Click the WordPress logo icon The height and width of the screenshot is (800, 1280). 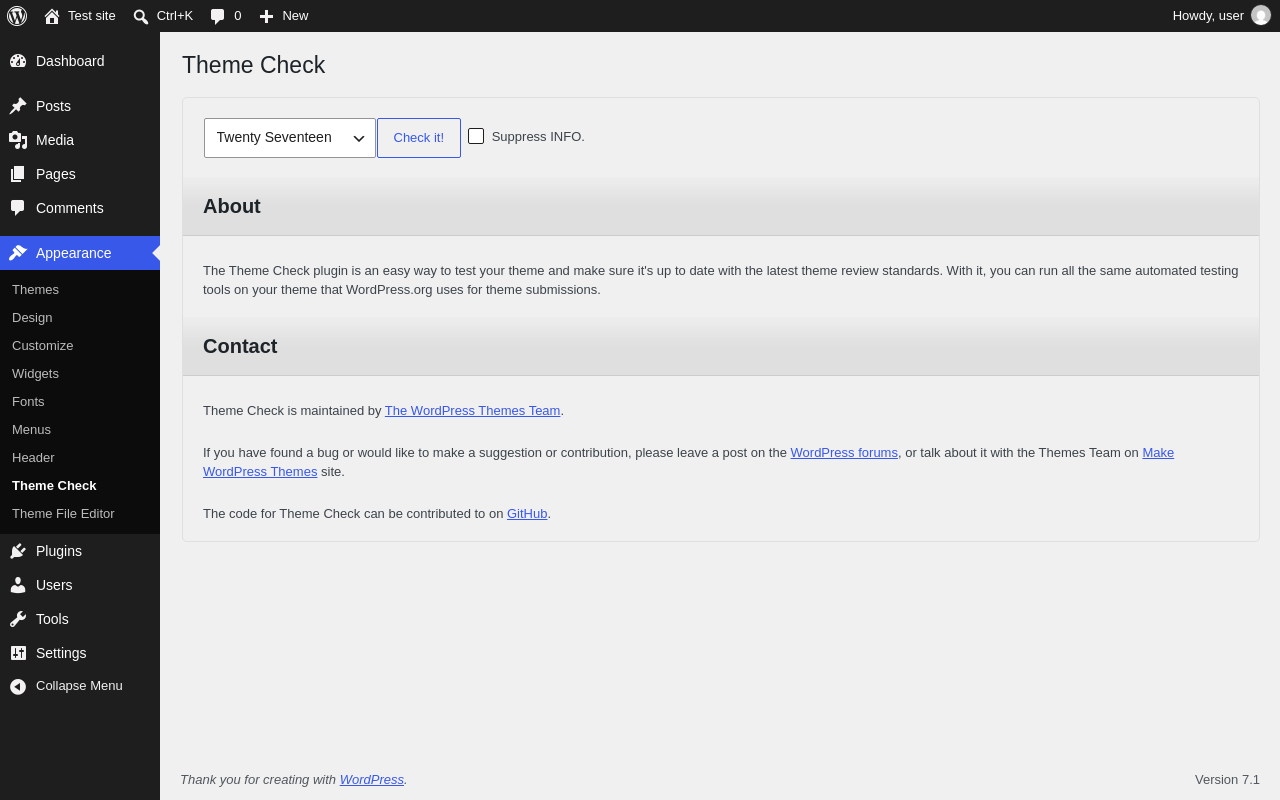pyautogui.click(x=17, y=16)
